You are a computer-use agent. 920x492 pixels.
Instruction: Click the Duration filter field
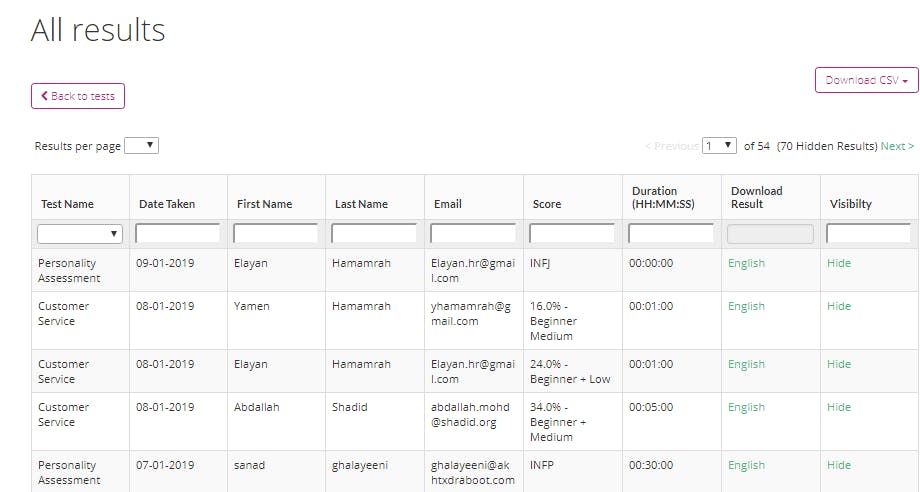(671, 234)
